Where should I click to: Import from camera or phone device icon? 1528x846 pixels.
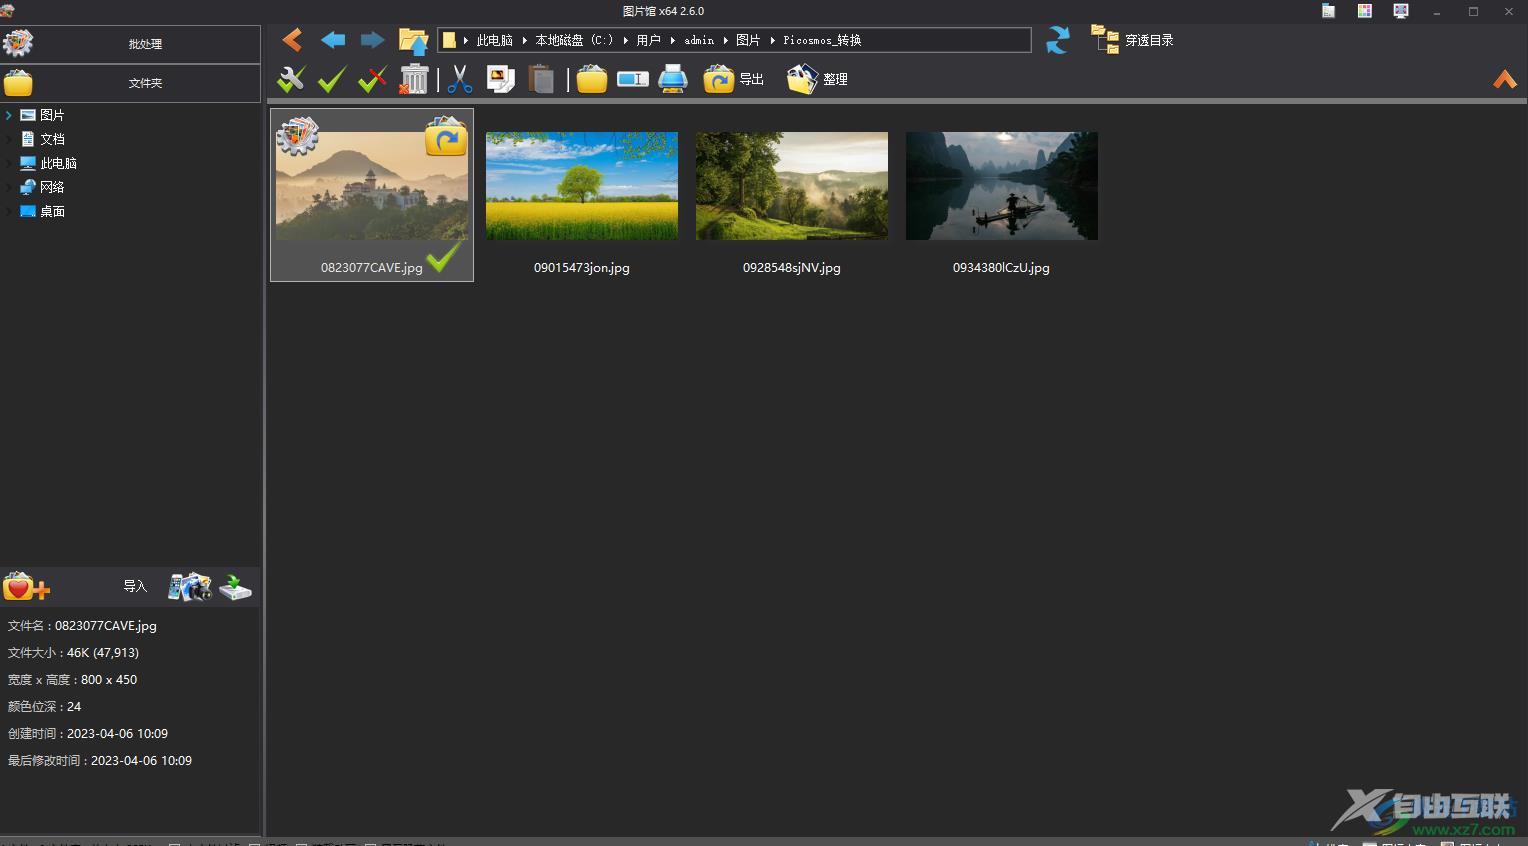(190, 586)
